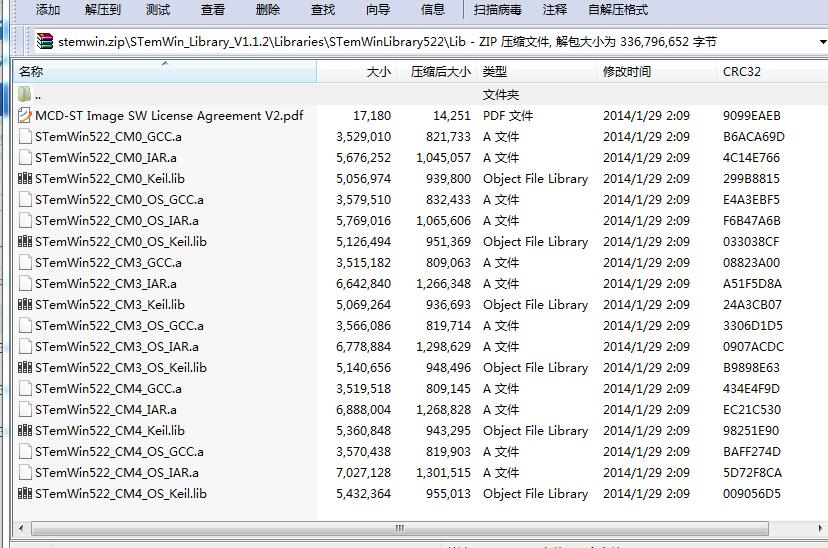
Task: Select file icon of STemWin522_CM4_OS_GCC.a
Action: (25, 451)
